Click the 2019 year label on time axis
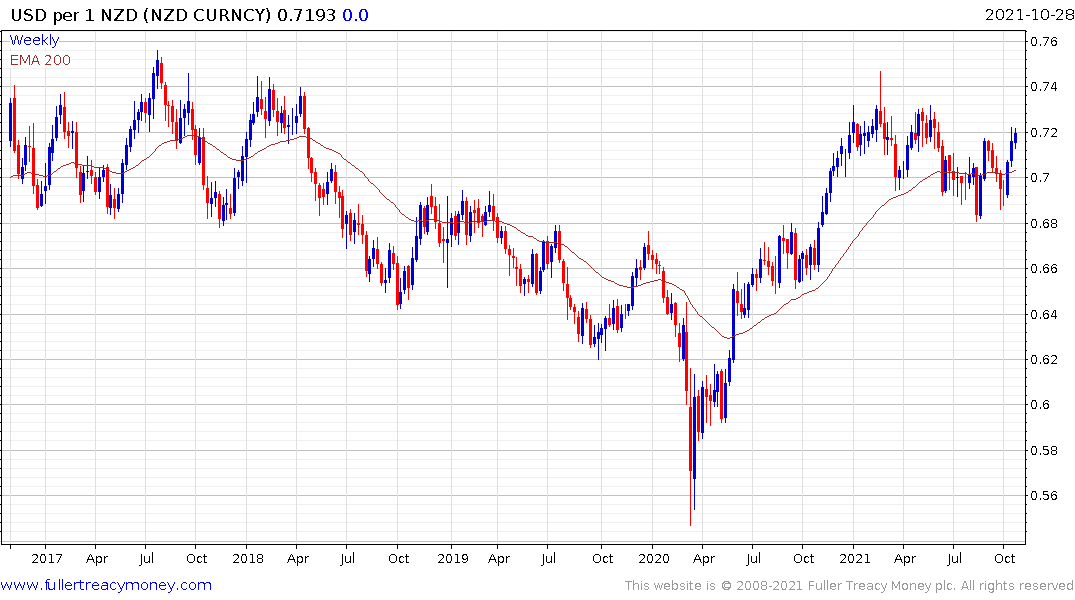1075x600 pixels. tap(452, 558)
